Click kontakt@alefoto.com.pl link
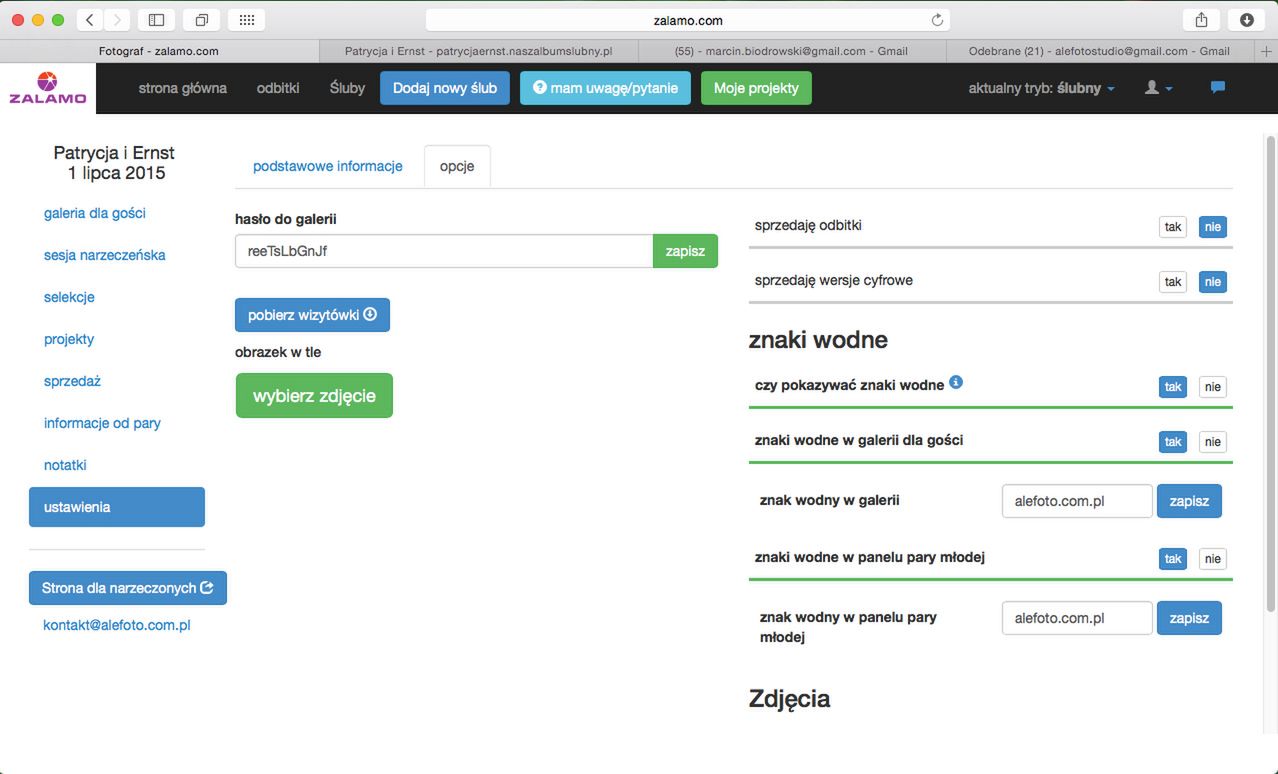Viewport: 1278px width, 774px height. tap(117, 625)
